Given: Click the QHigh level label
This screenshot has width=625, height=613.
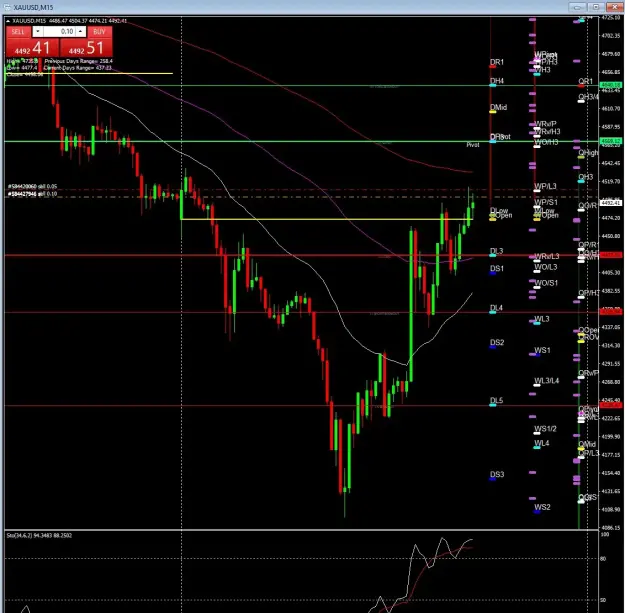Looking at the screenshot, I should click(588, 153).
